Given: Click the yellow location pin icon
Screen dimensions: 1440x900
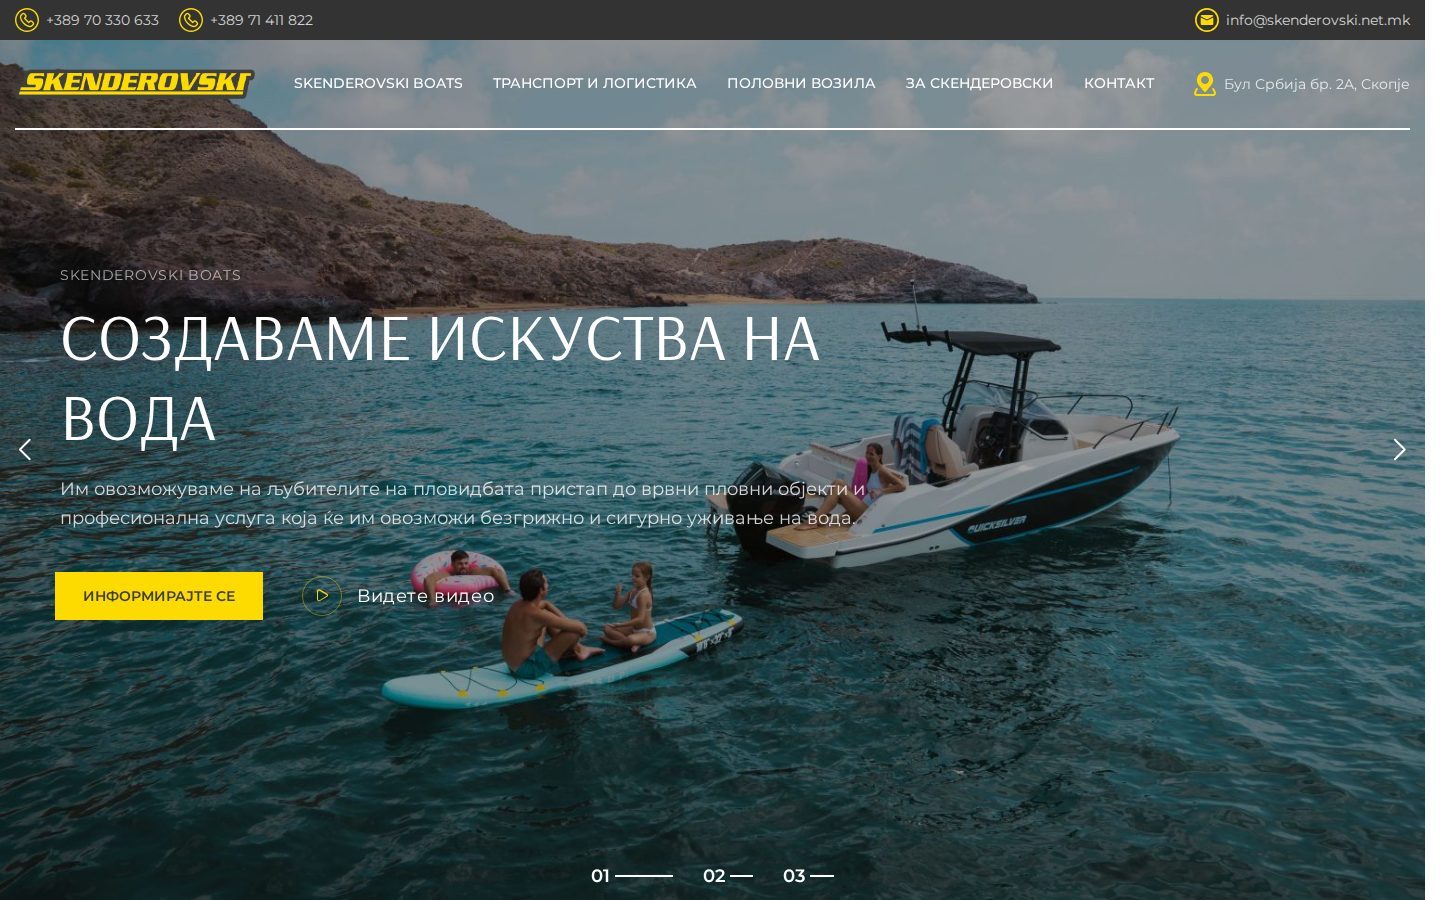Looking at the screenshot, I should click(x=1205, y=84).
